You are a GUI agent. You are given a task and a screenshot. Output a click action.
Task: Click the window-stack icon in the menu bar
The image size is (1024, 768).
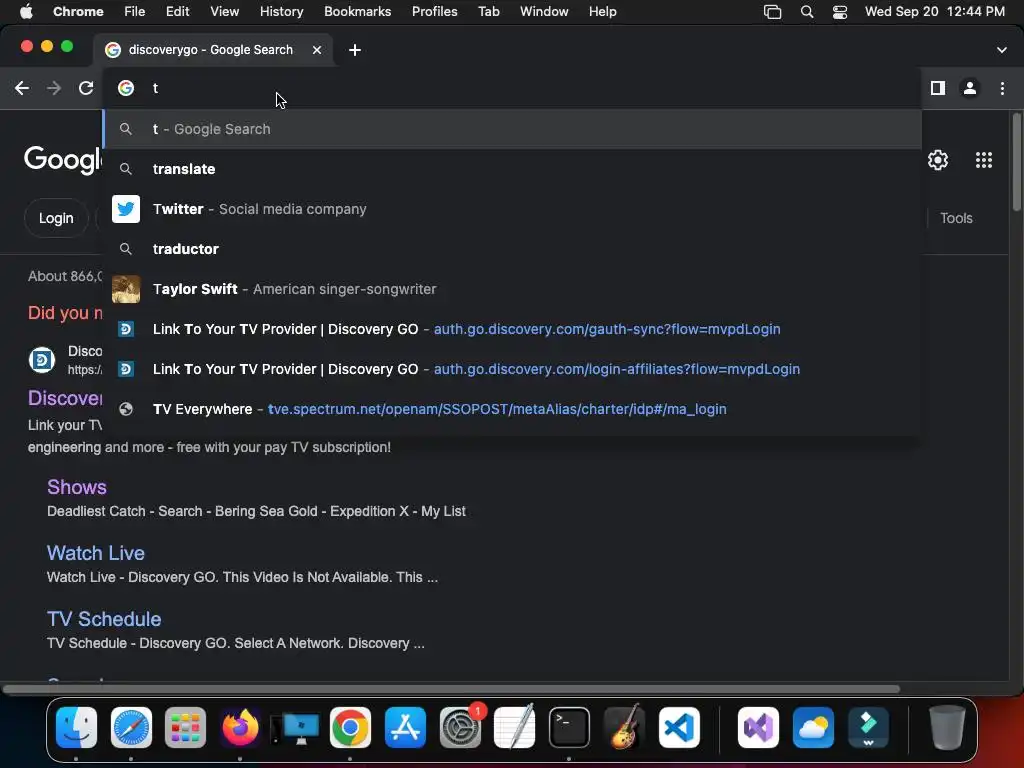[x=773, y=12]
